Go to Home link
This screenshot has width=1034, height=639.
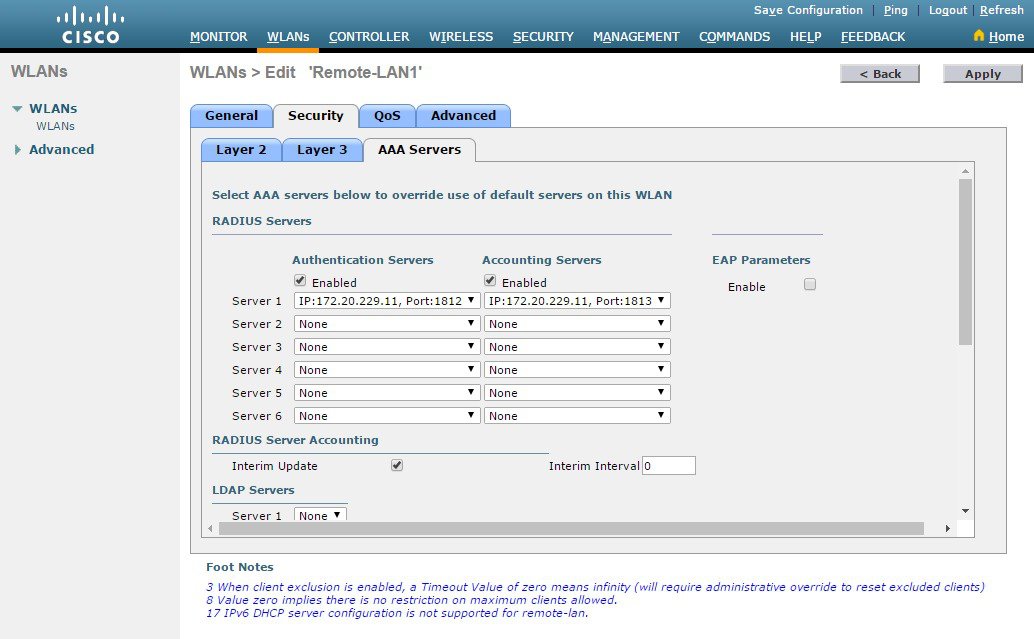[x=1006, y=37]
